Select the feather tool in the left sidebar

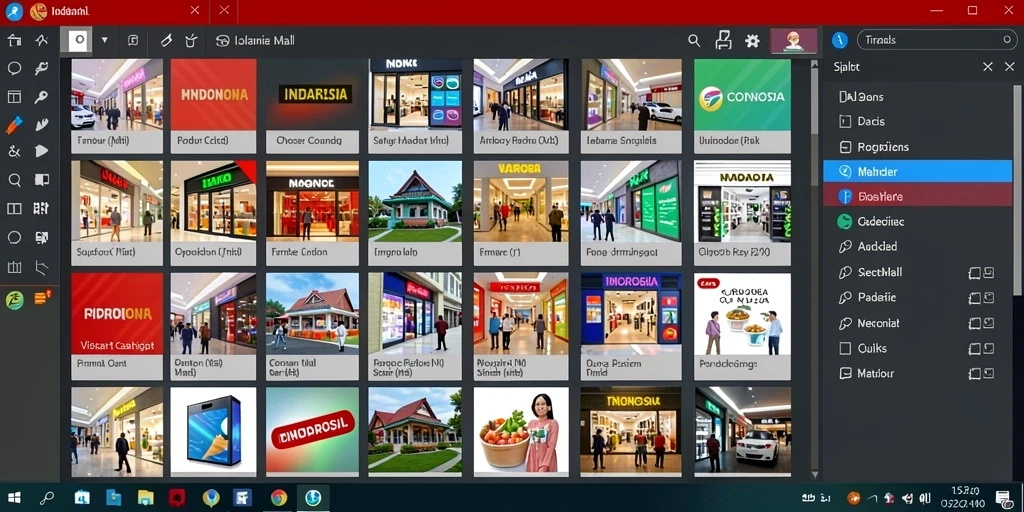[x=42, y=124]
